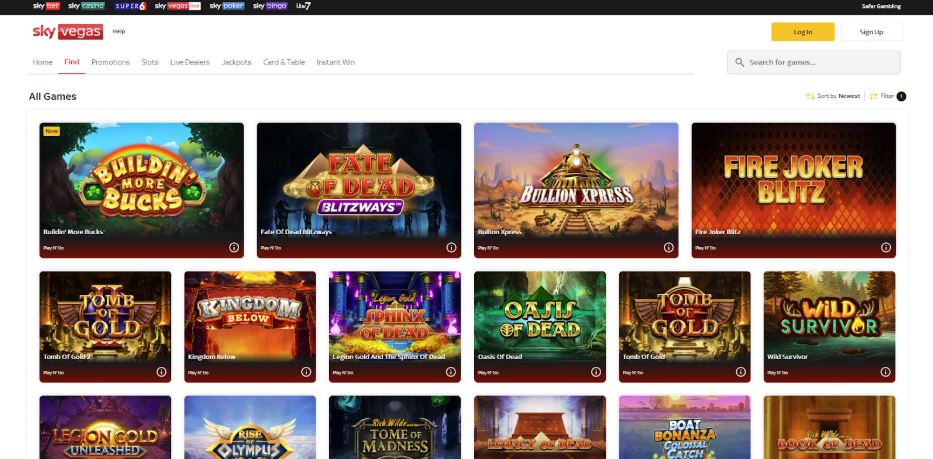Click the filter count badge

pyautogui.click(x=901, y=96)
